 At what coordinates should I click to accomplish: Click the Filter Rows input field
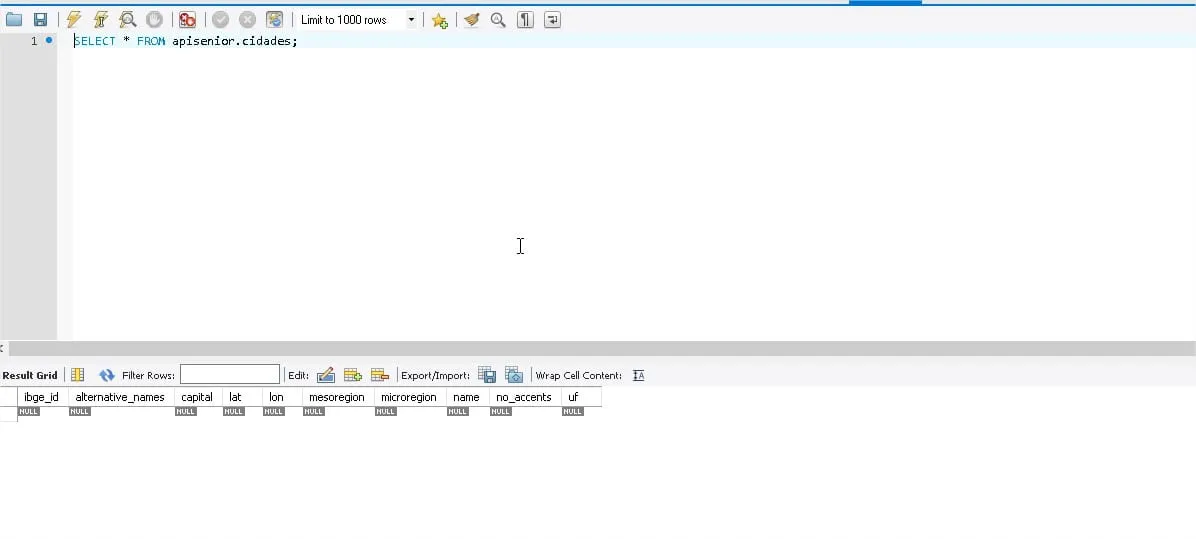point(230,374)
